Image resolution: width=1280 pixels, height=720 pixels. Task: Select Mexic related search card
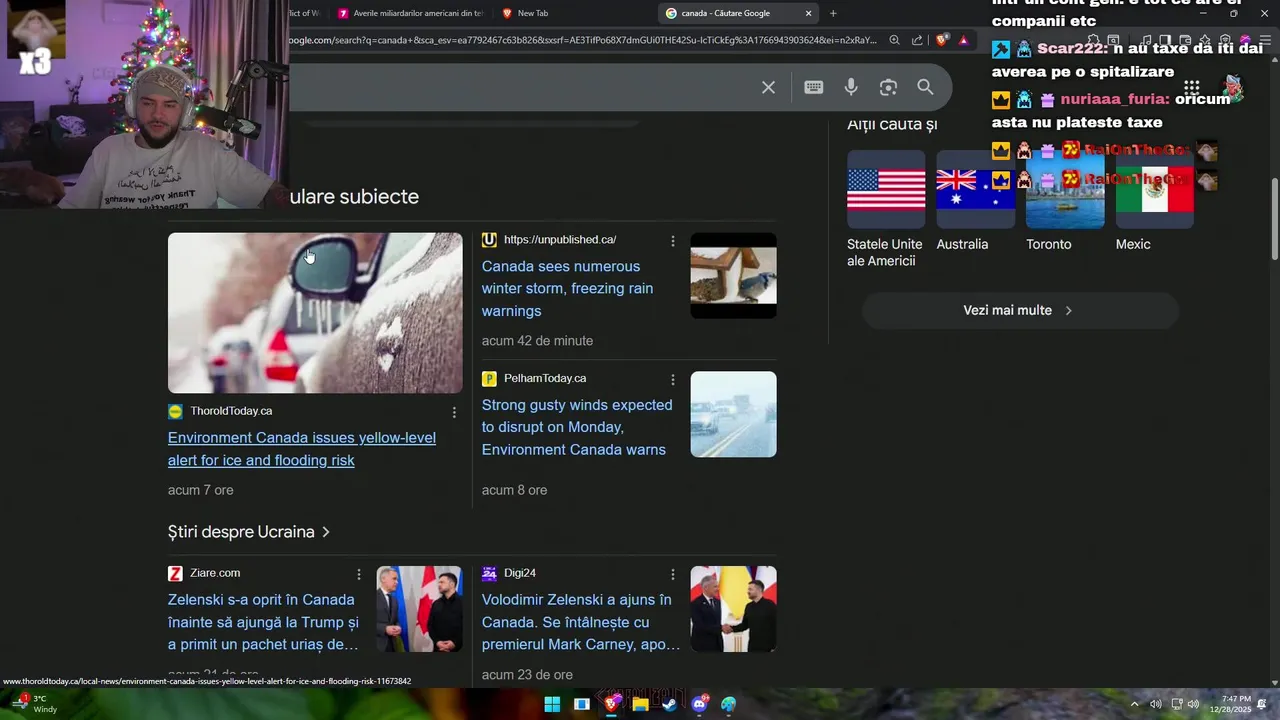(1154, 201)
